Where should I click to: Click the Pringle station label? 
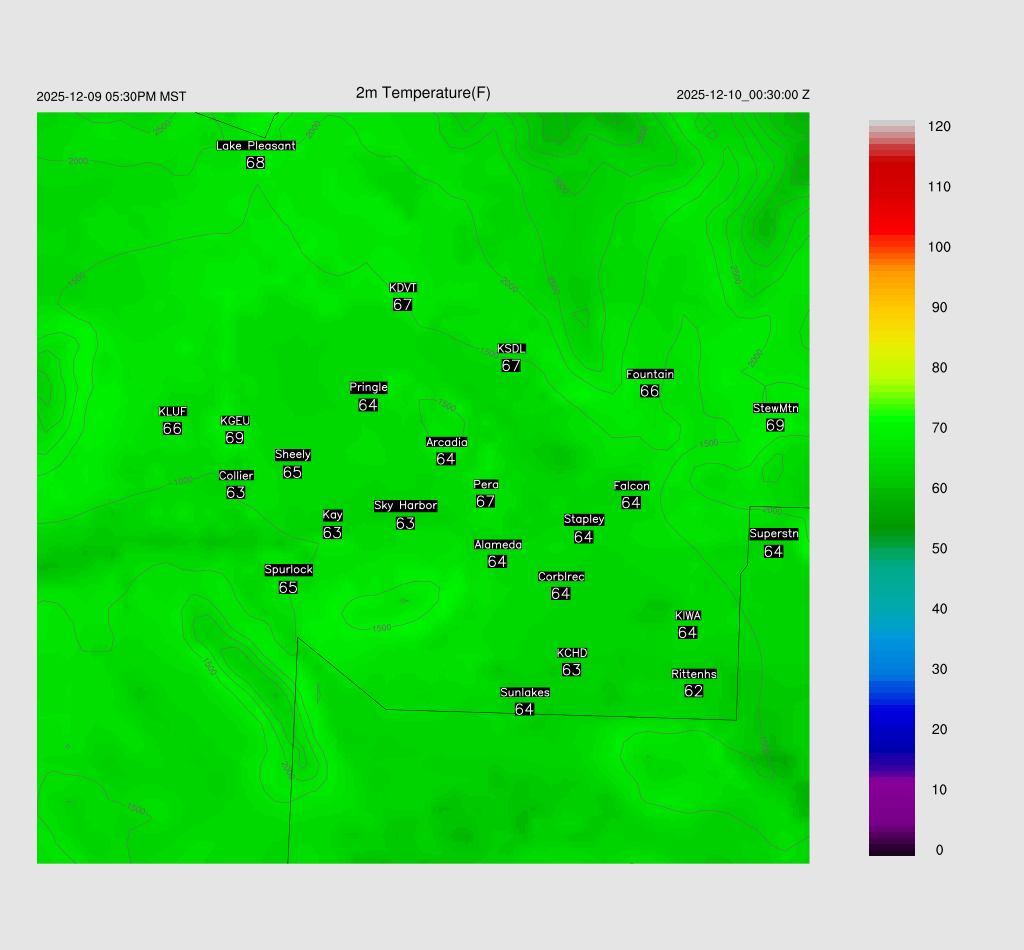click(x=368, y=388)
